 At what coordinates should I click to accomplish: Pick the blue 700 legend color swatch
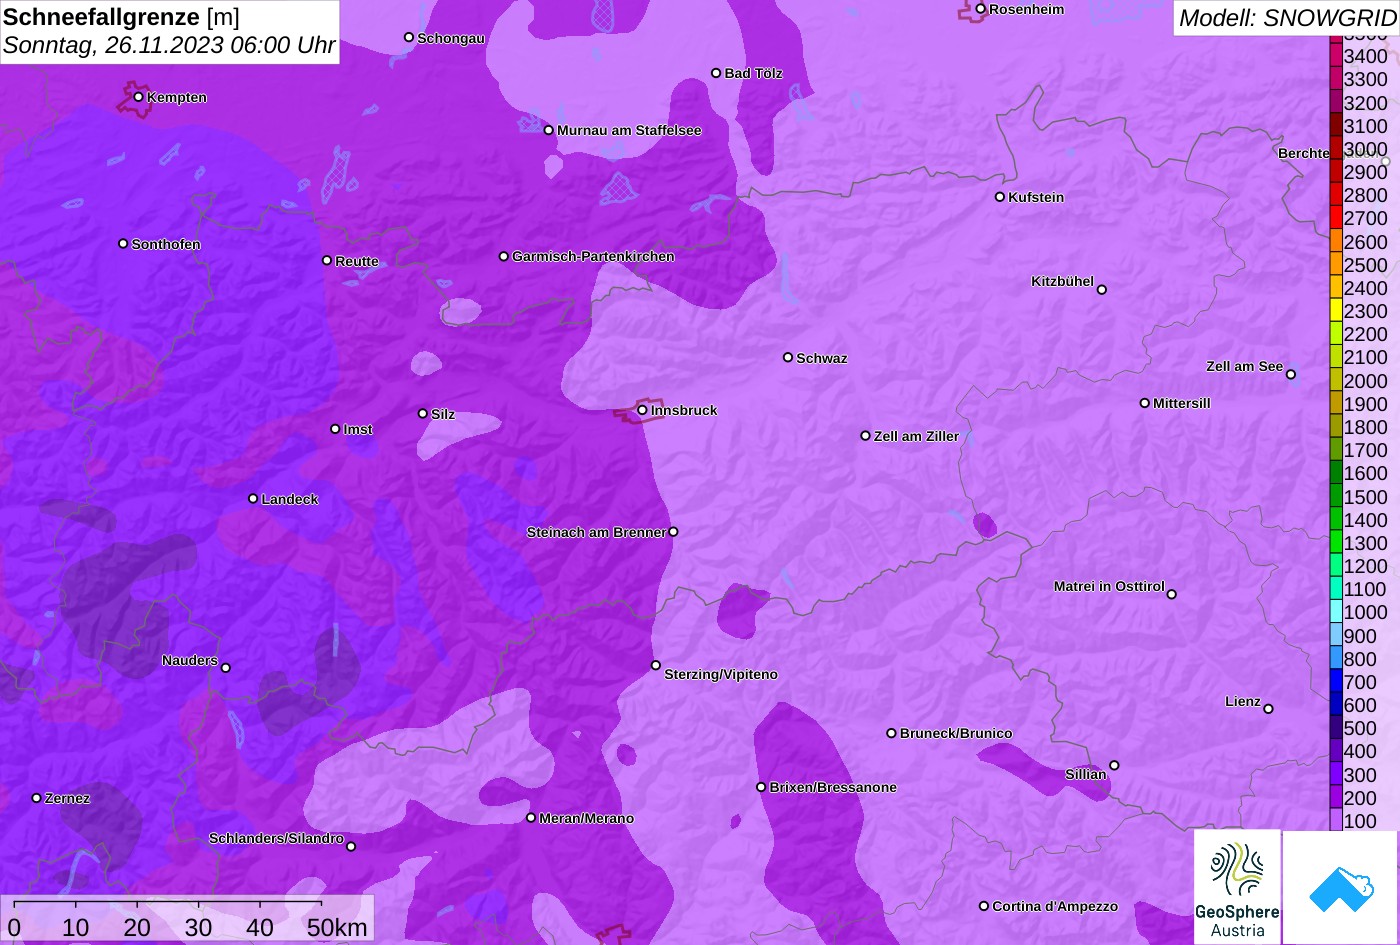click(x=1336, y=682)
